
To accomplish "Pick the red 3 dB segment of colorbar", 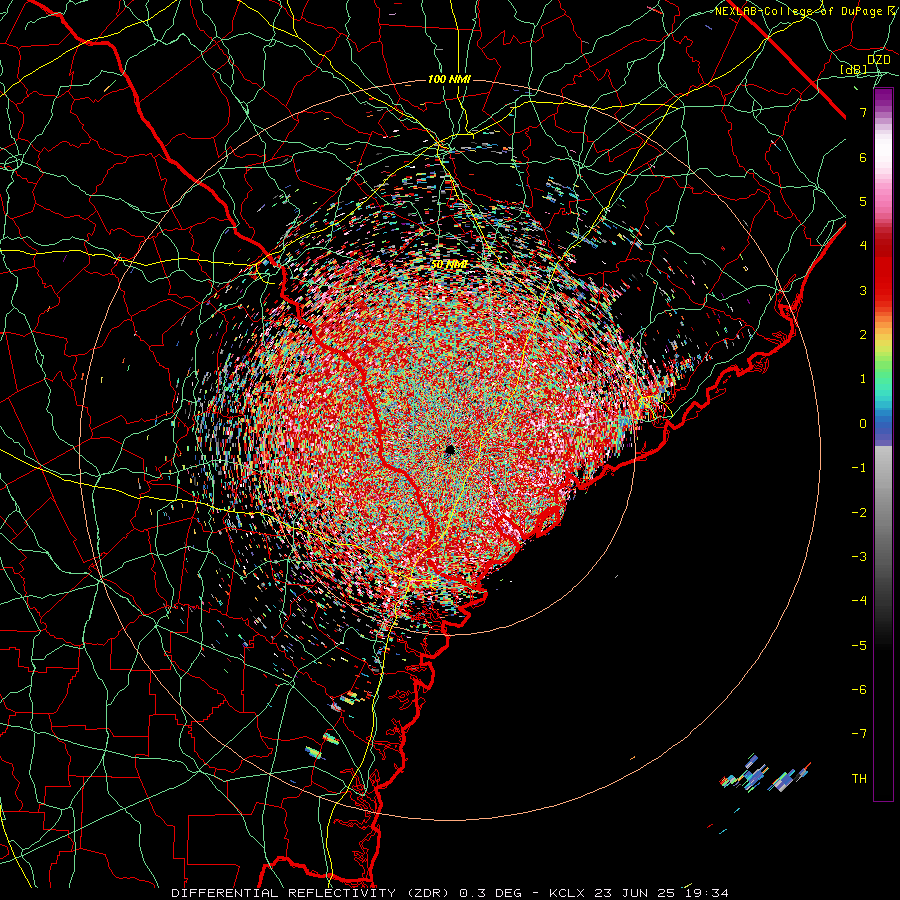I will (x=883, y=290).
